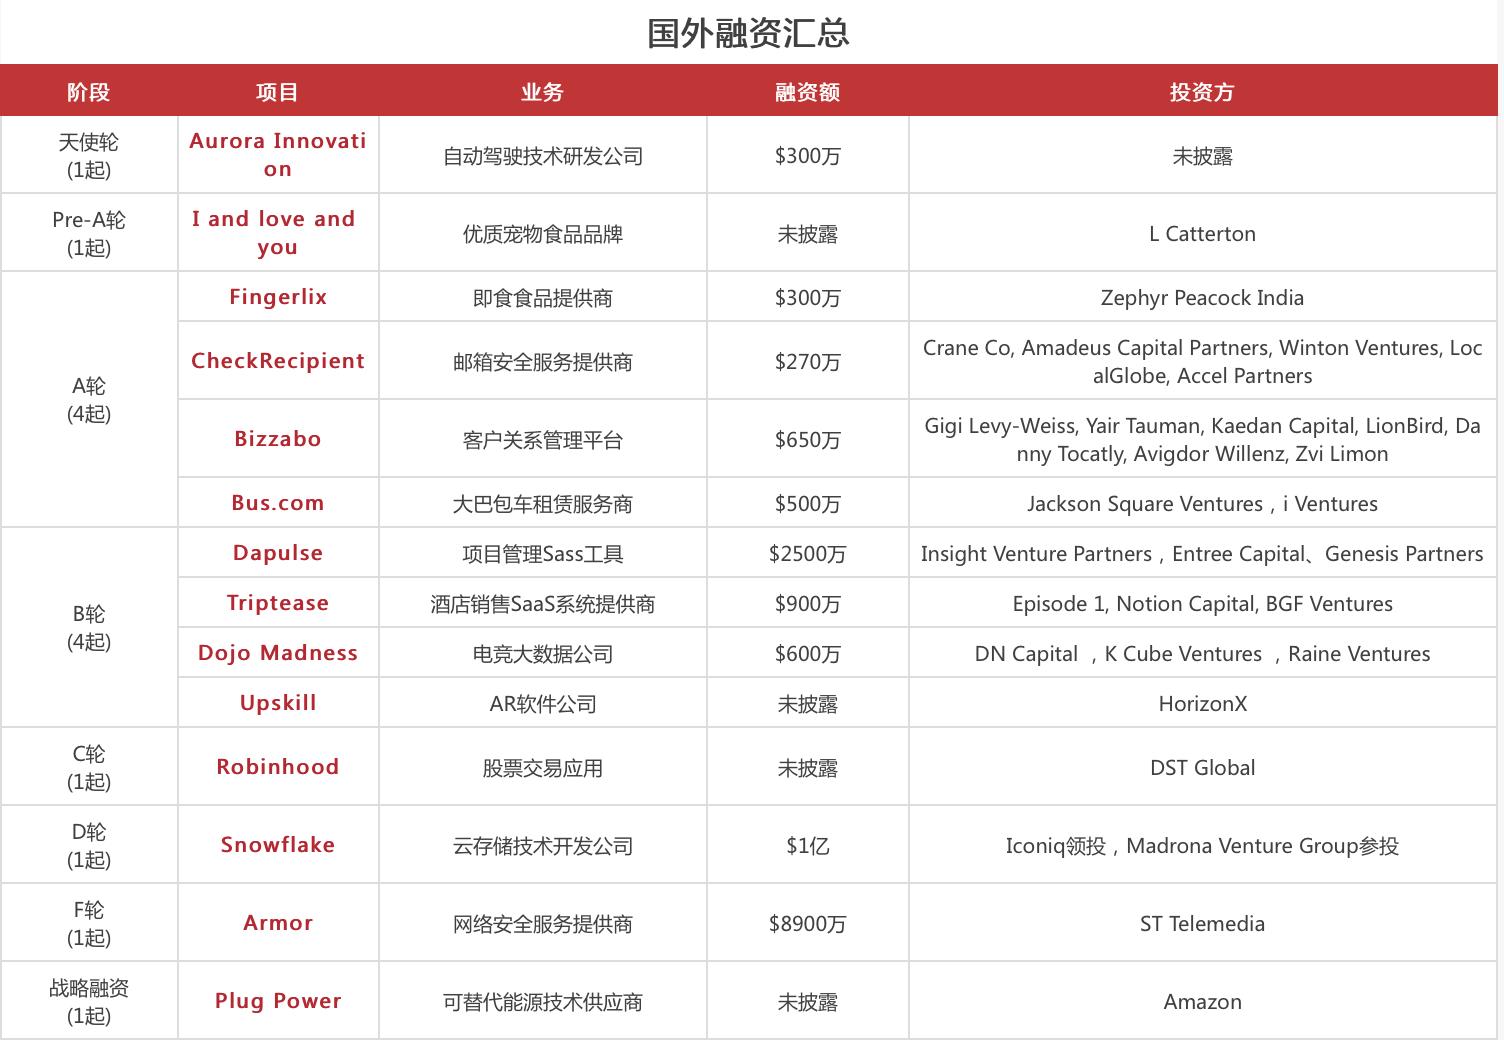Screen dimensions: 1504x1040
Task: Select the HorizonX investor cell
Action: click(1203, 705)
